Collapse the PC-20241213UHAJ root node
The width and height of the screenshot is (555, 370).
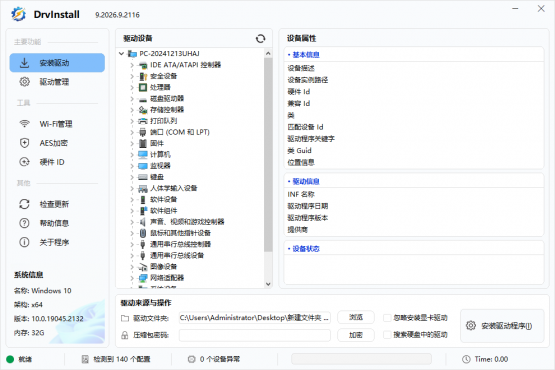click(x=121, y=54)
